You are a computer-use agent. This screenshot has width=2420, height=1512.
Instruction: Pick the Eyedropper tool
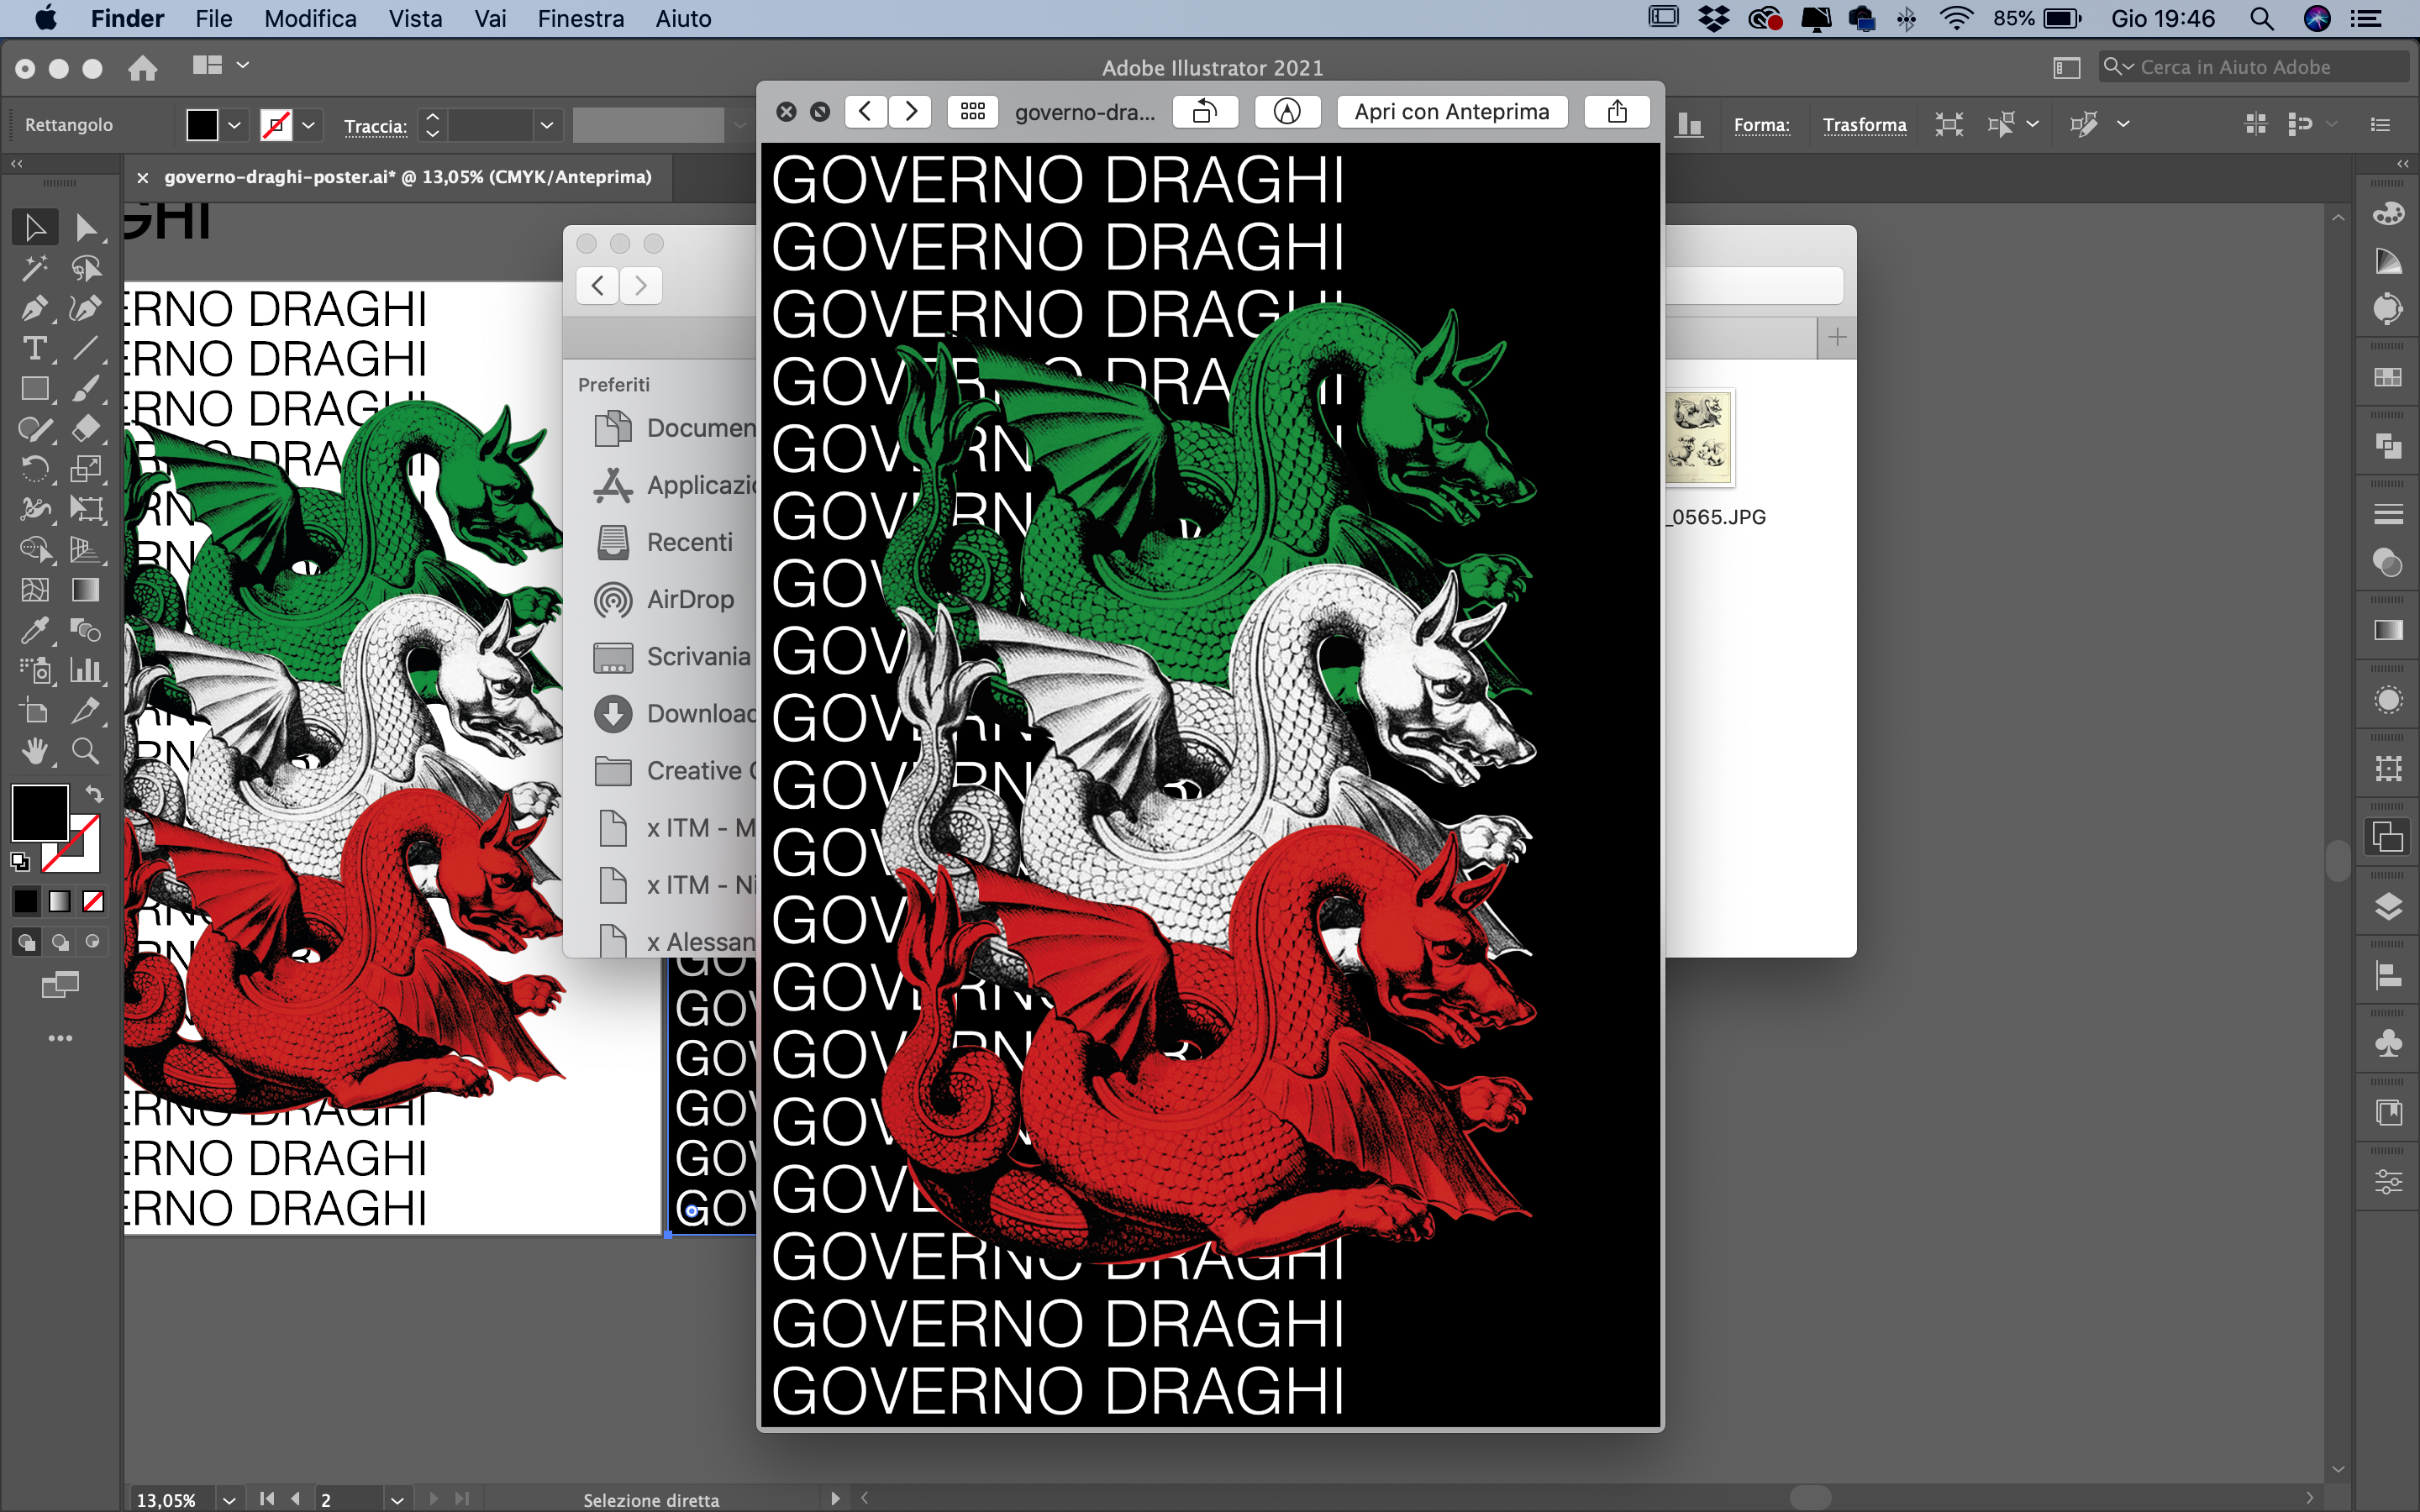click(35, 630)
